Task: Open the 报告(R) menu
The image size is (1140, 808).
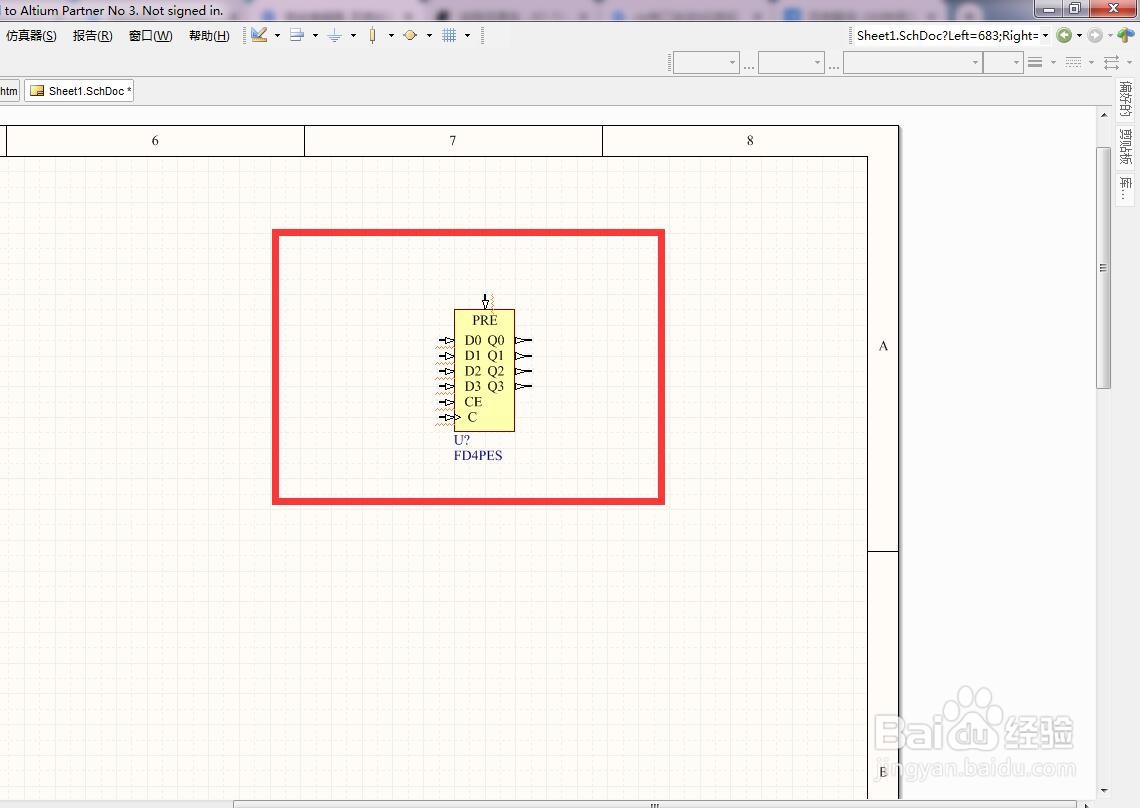Action: (x=92, y=36)
